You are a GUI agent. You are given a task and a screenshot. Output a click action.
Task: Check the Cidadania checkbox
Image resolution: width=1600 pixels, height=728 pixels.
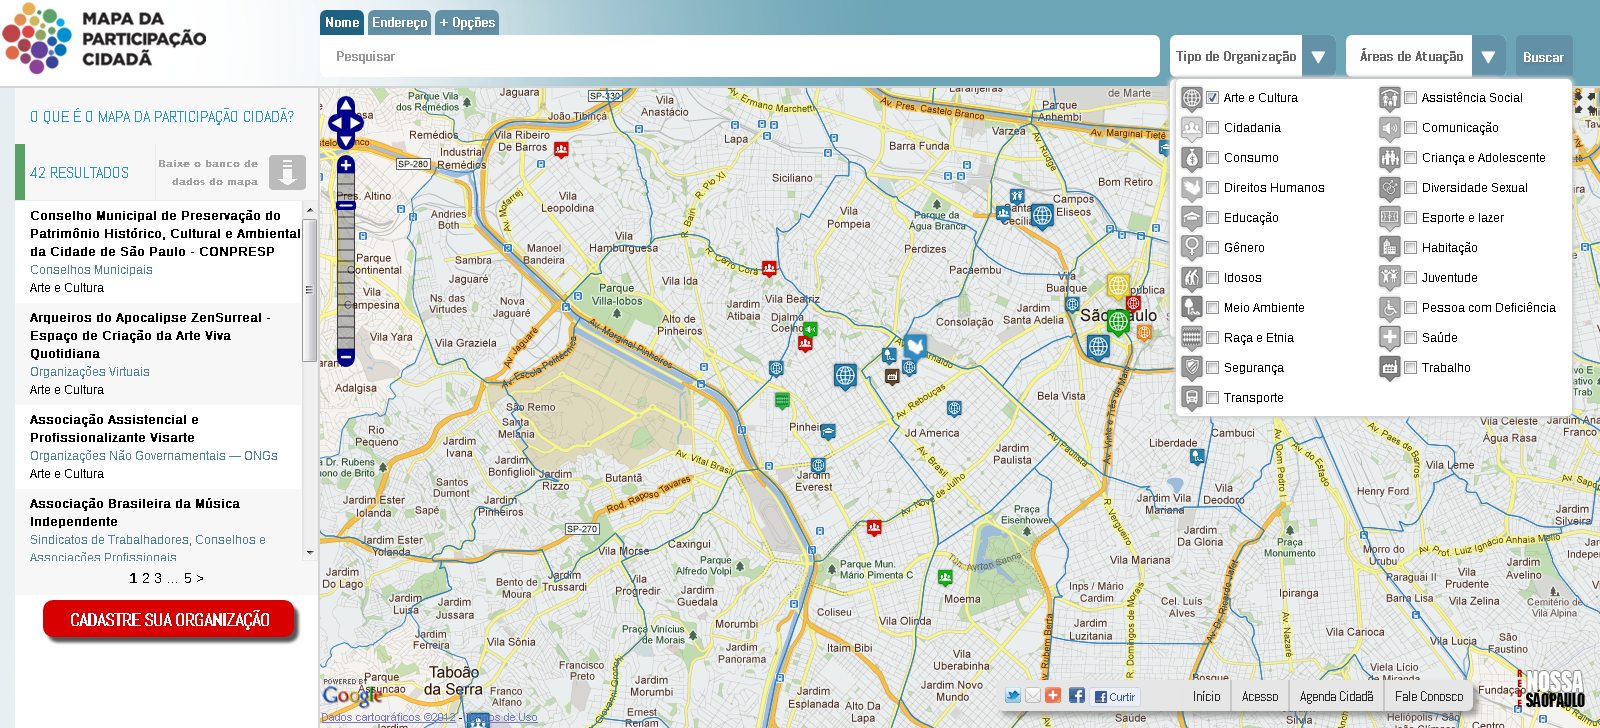1212,128
